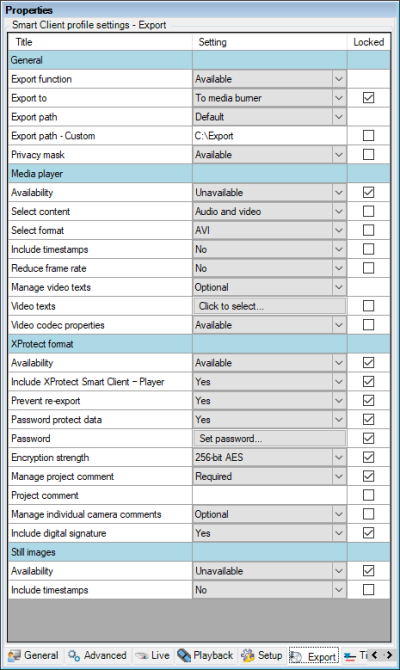
Task: Click the Playback tab icon
Action: pyautogui.click(x=184, y=655)
